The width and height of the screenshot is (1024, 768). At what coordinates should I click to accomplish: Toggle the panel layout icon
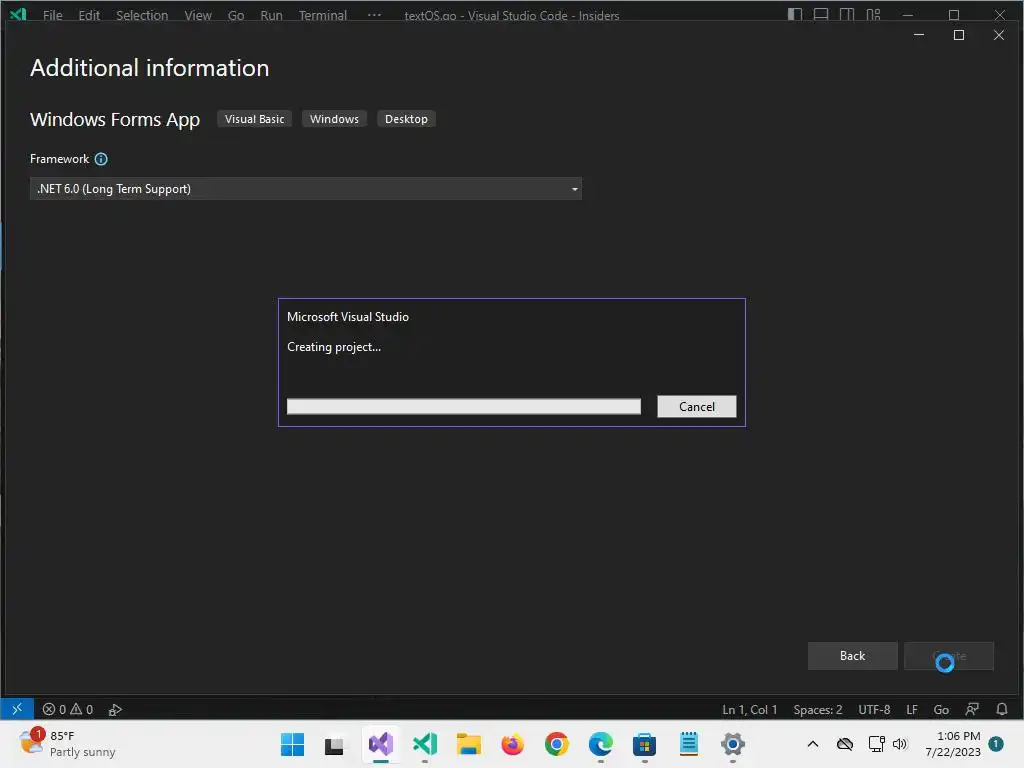point(821,14)
